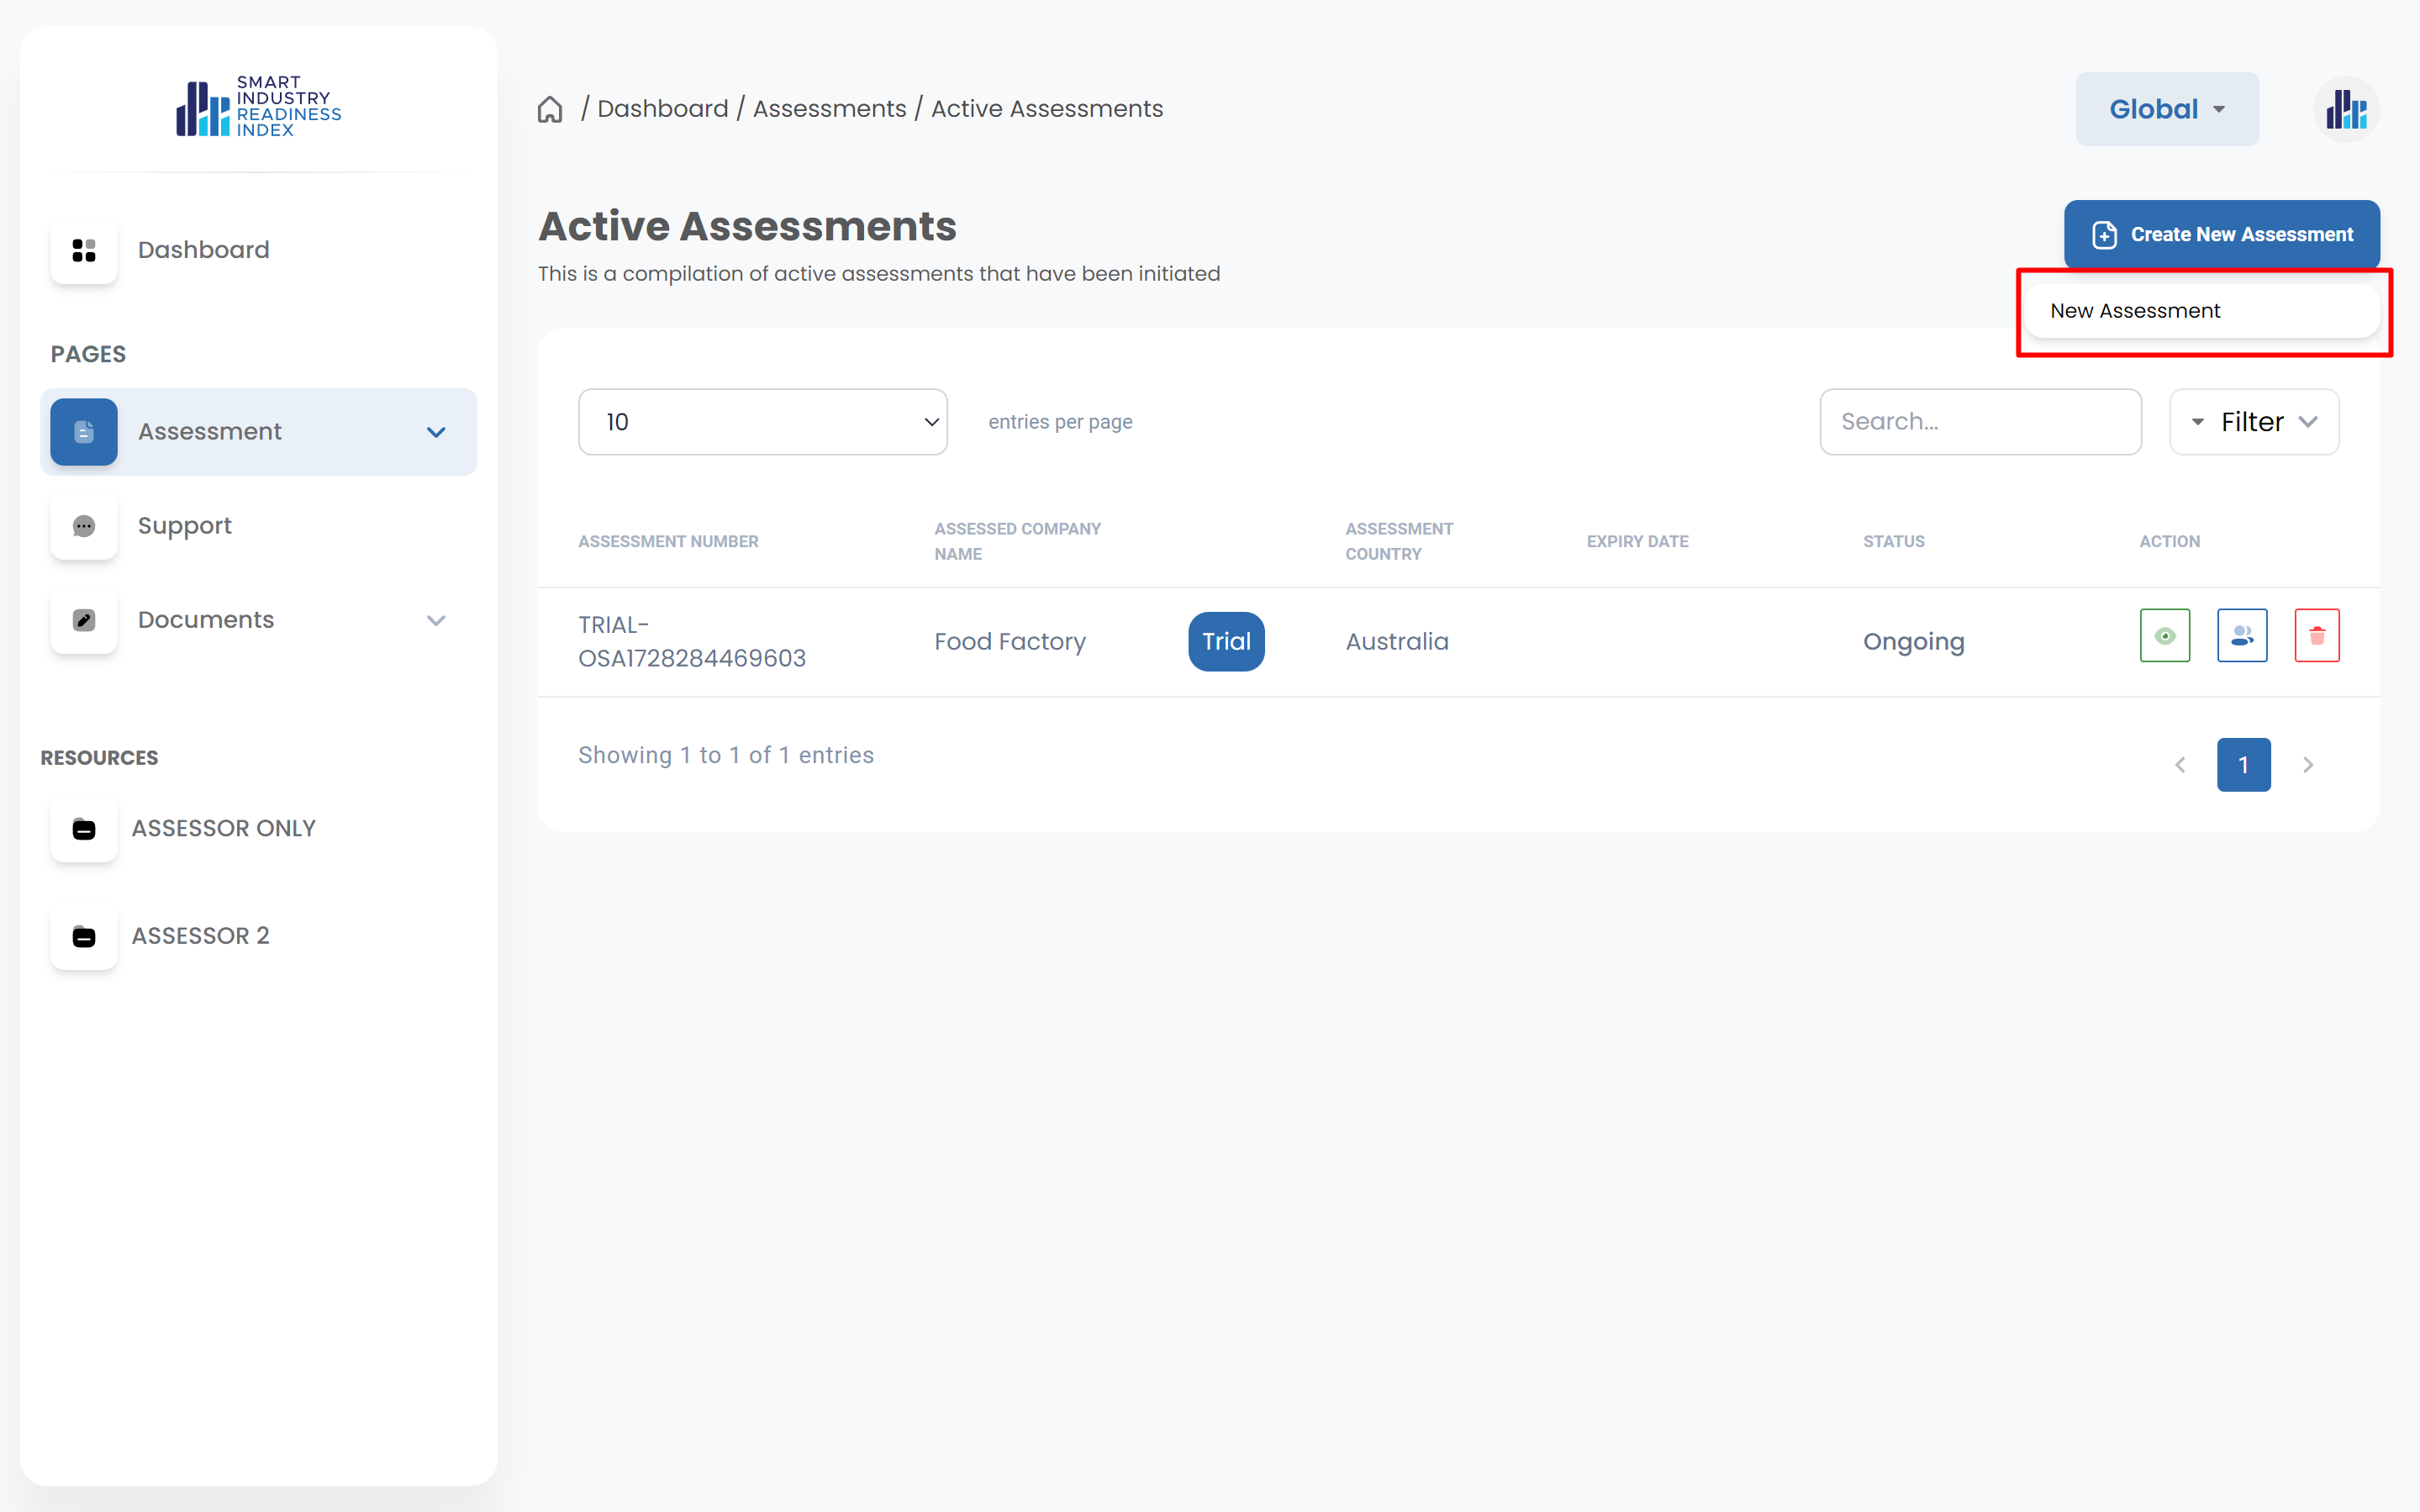Open the Dashboard sidebar item
This screenshot has width=2420, height=1512.
[203, 250]
